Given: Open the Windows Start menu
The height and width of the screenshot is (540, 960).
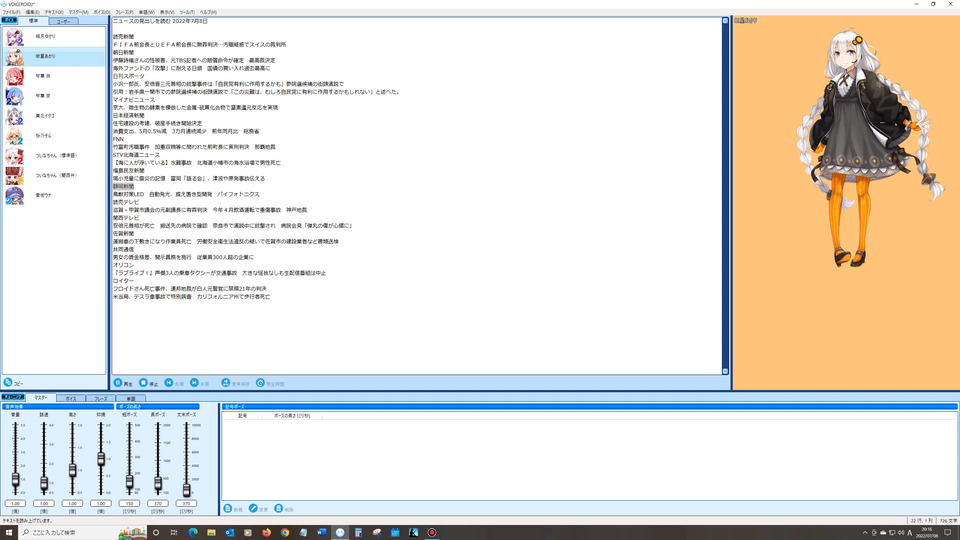Looking at the screenshot, I should [9, 533].
